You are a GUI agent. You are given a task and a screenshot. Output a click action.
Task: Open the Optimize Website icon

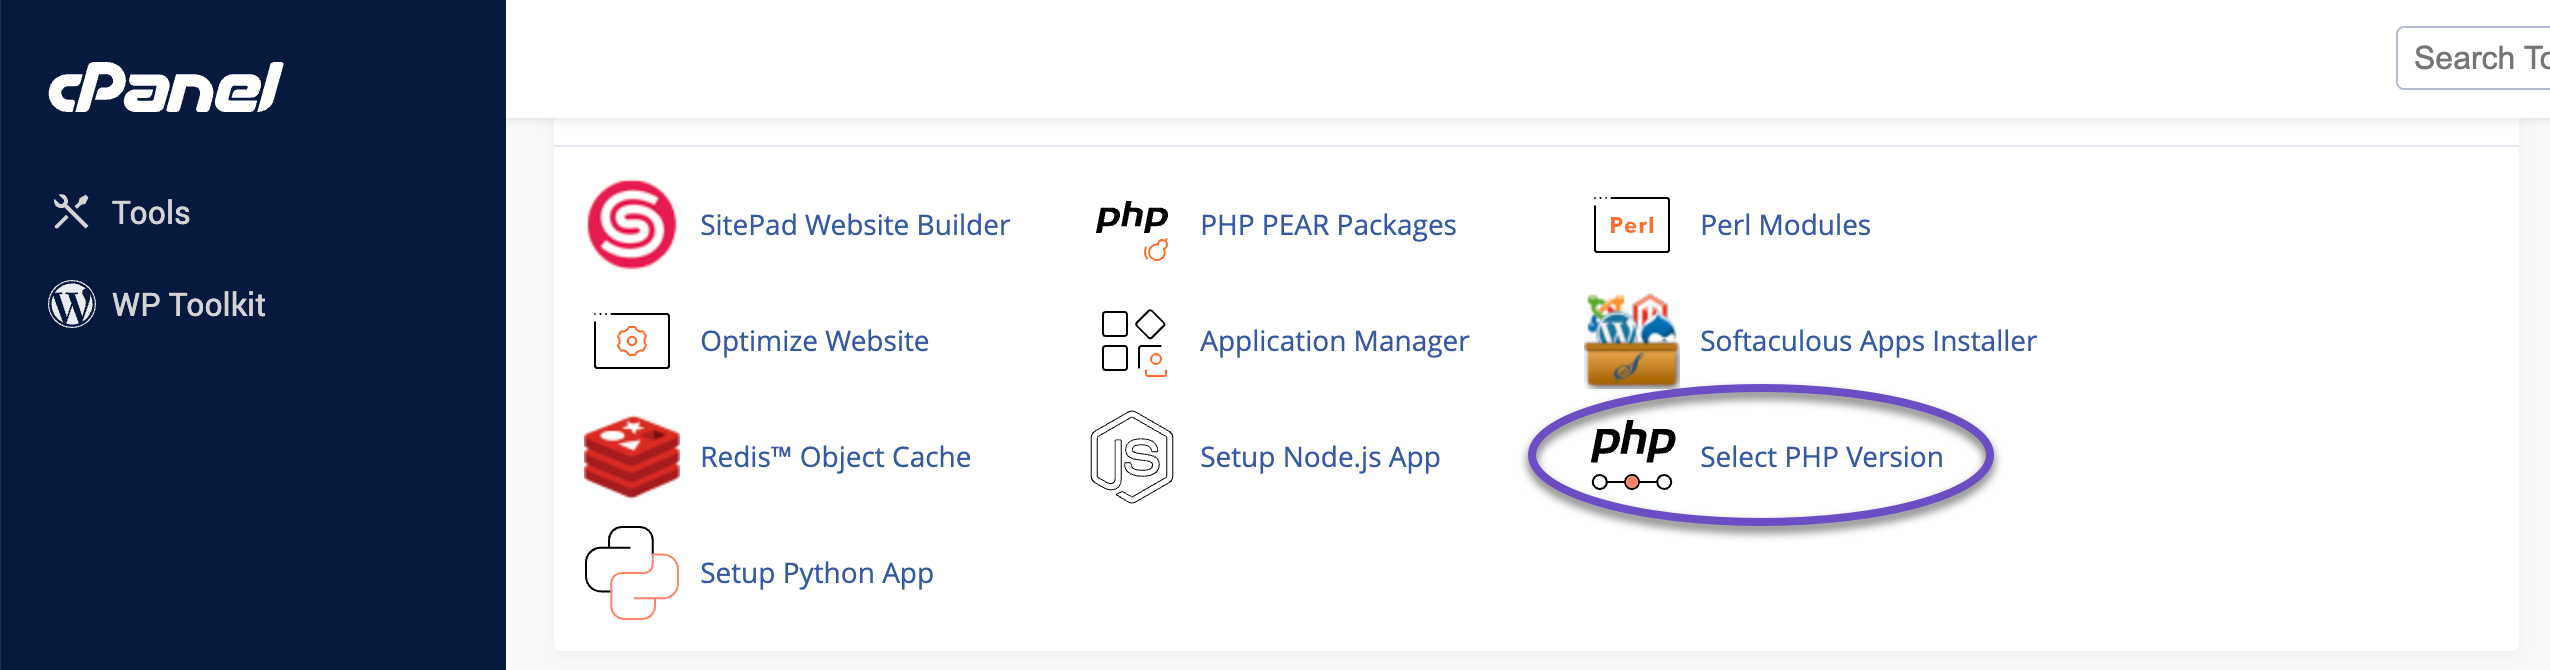[631, 341]
